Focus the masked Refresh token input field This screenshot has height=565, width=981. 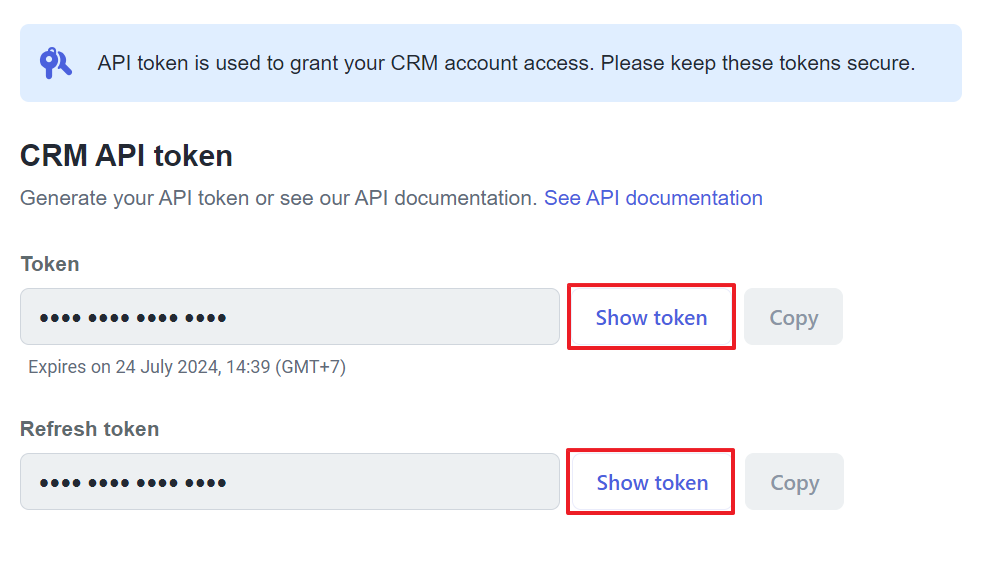point(290,482)
